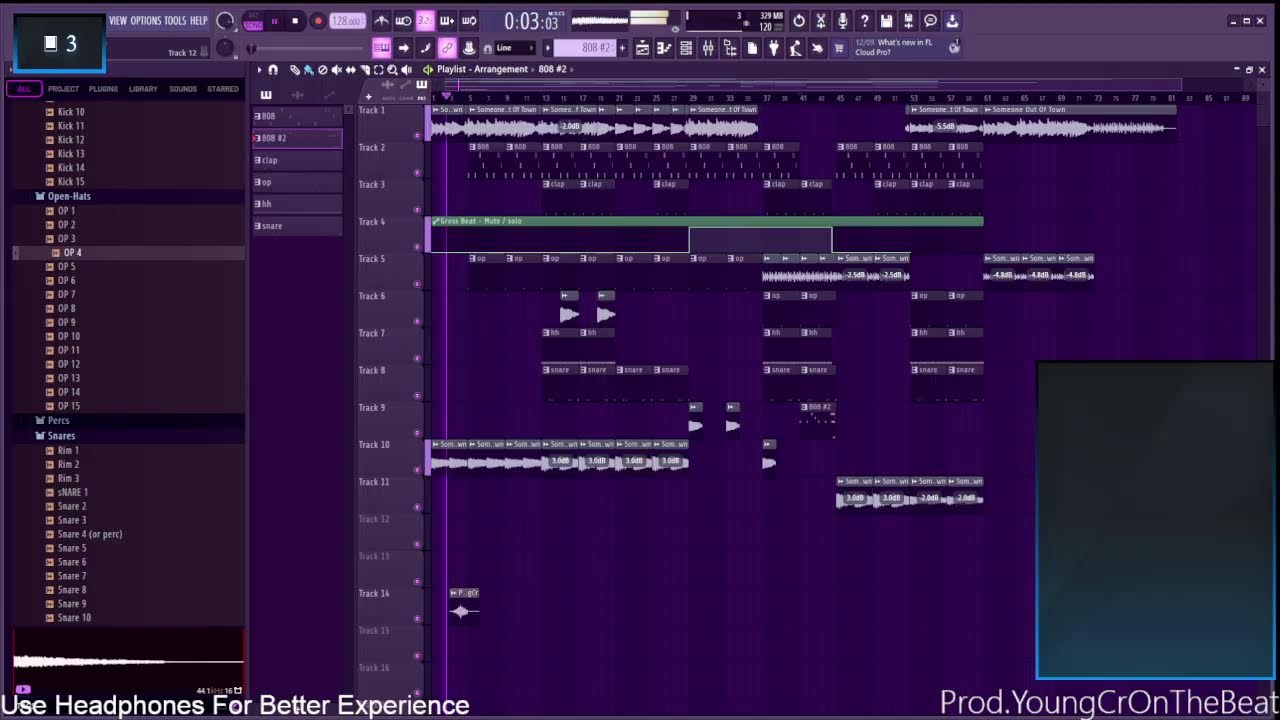Click the shopping cart icon
Screen dimensions: 1280x720
[839, 48]
